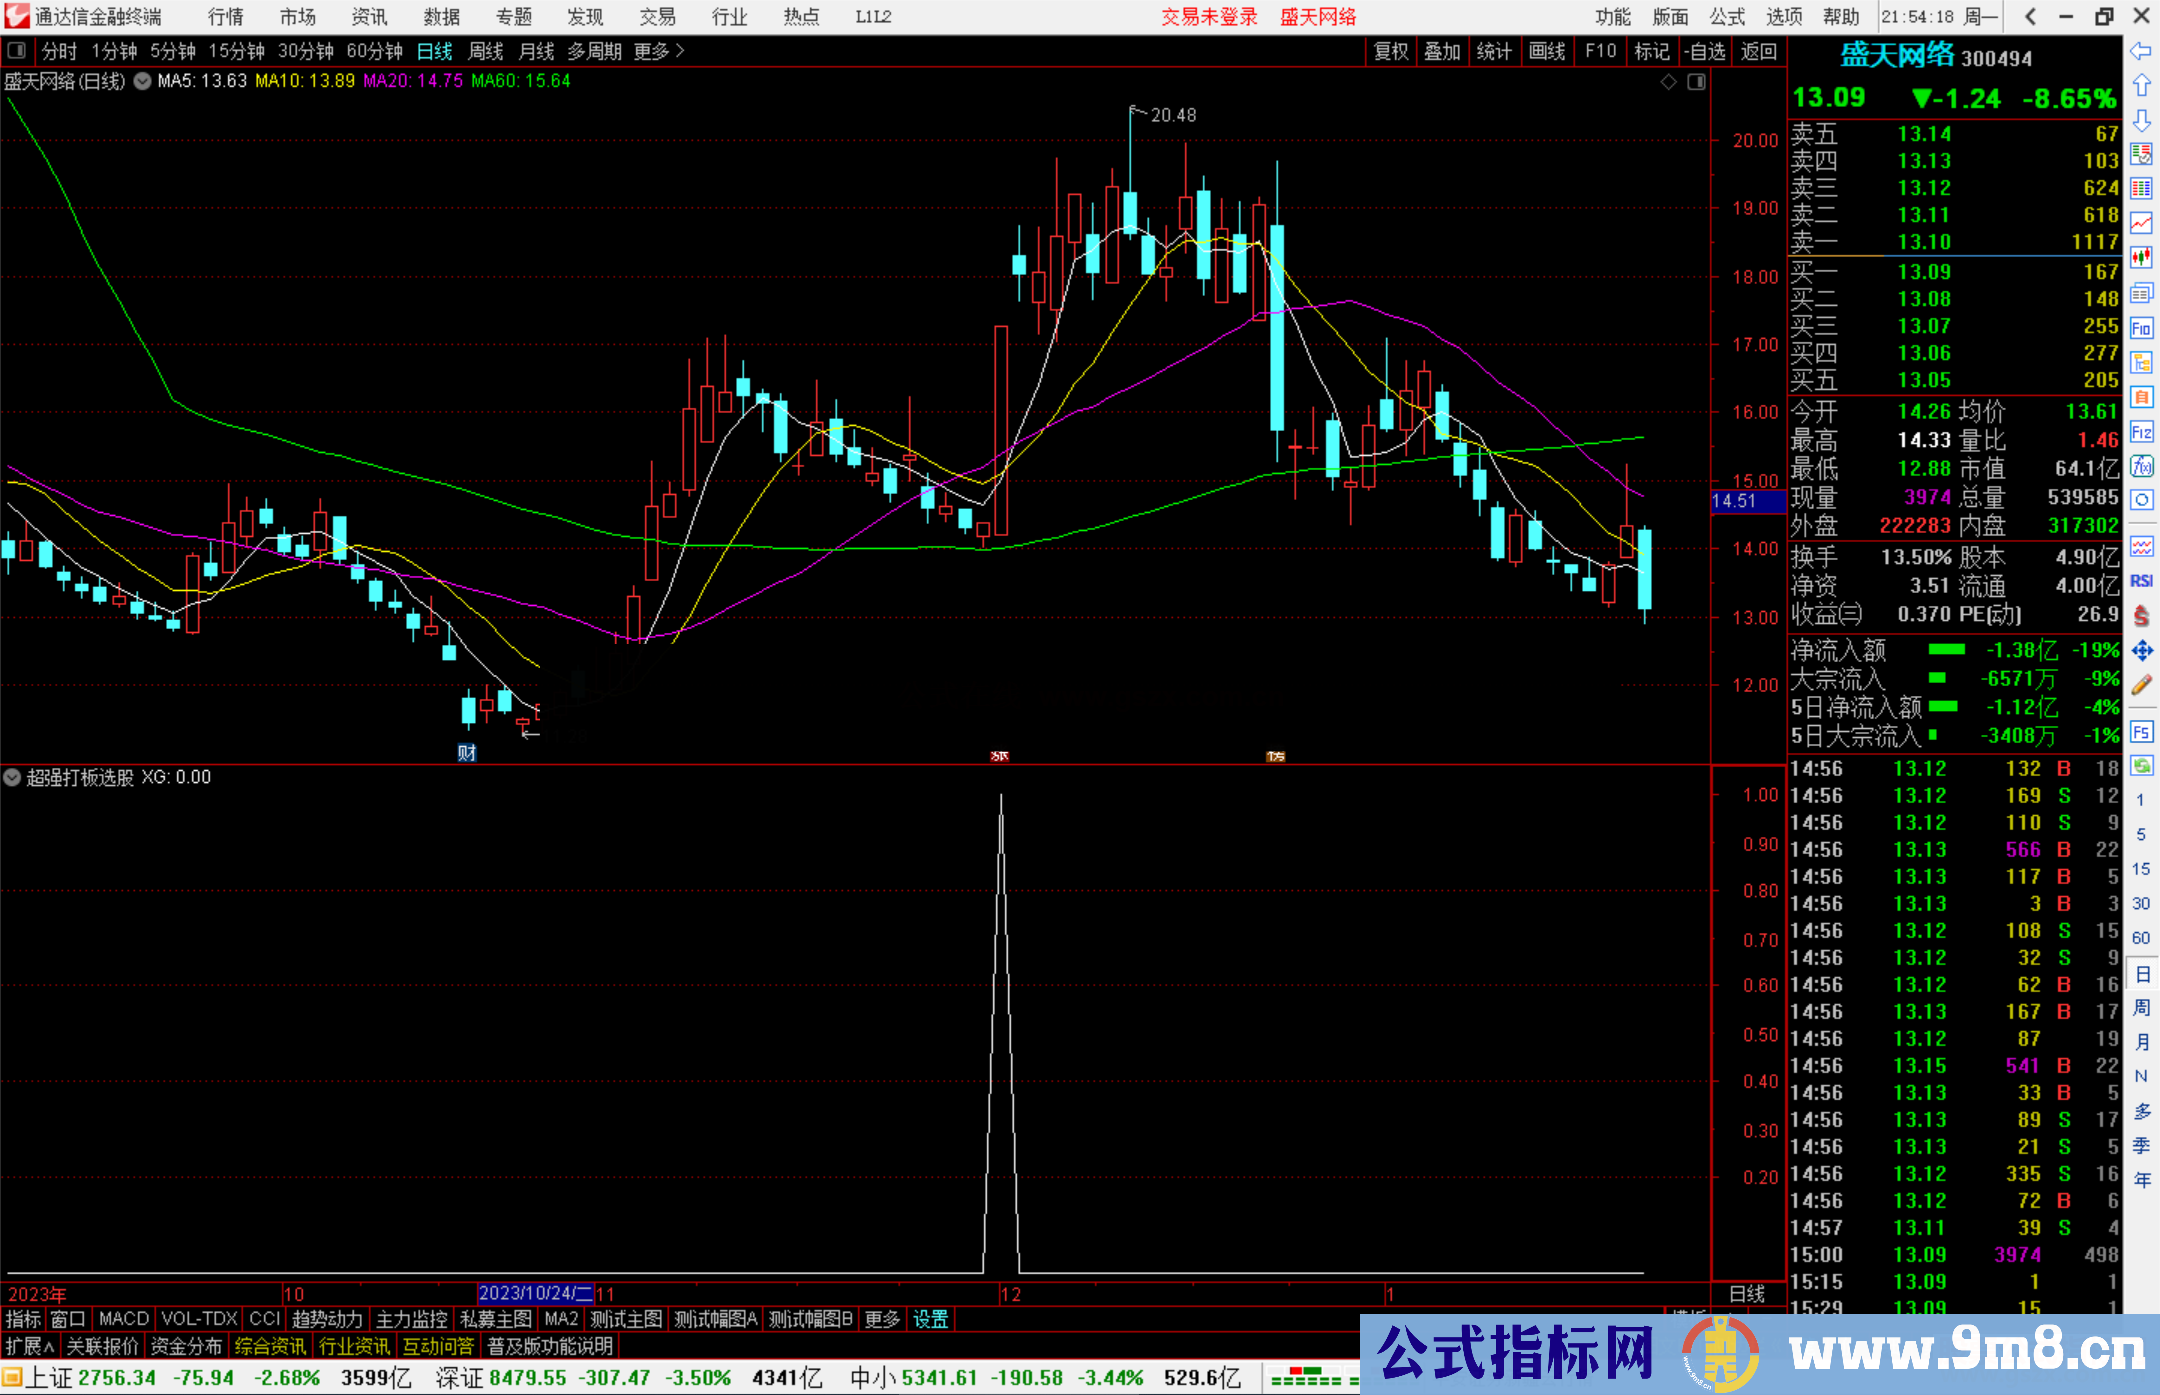Click the F10 company info sidebar icon
This screenshot has width=2160, height=1395.
tap(2141, 328)
